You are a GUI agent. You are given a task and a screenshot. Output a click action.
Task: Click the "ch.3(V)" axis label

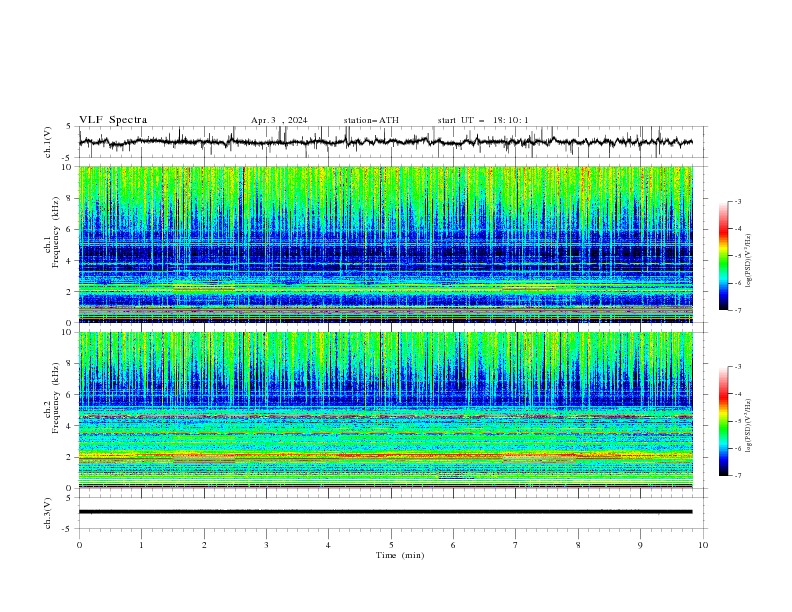(x=48, y=513)
